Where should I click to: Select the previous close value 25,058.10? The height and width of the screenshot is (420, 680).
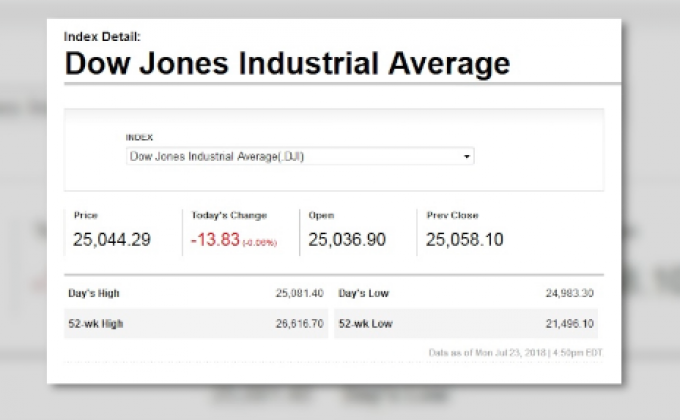coord(464,240)
